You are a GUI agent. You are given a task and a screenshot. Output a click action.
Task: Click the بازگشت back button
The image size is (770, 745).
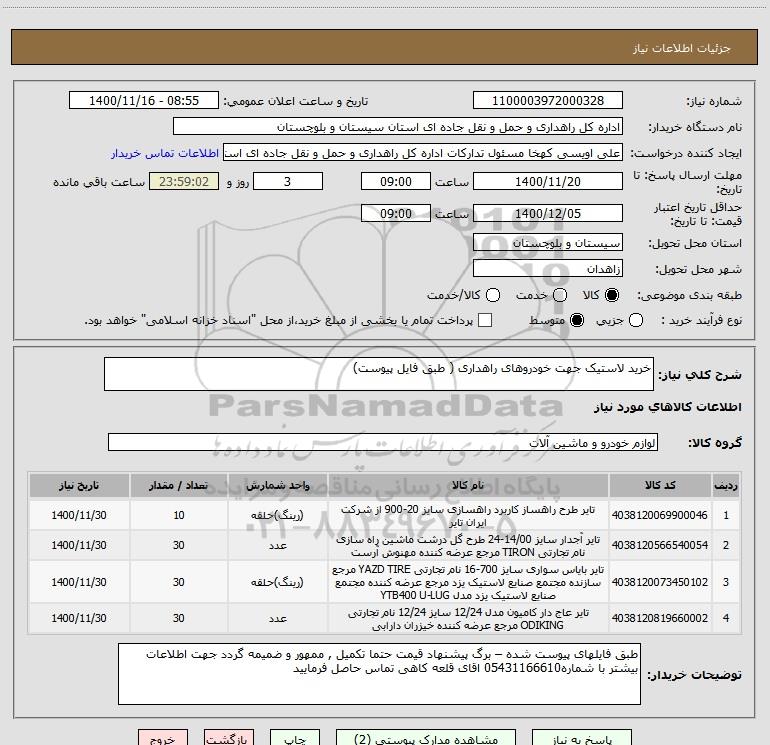[229, 739]
